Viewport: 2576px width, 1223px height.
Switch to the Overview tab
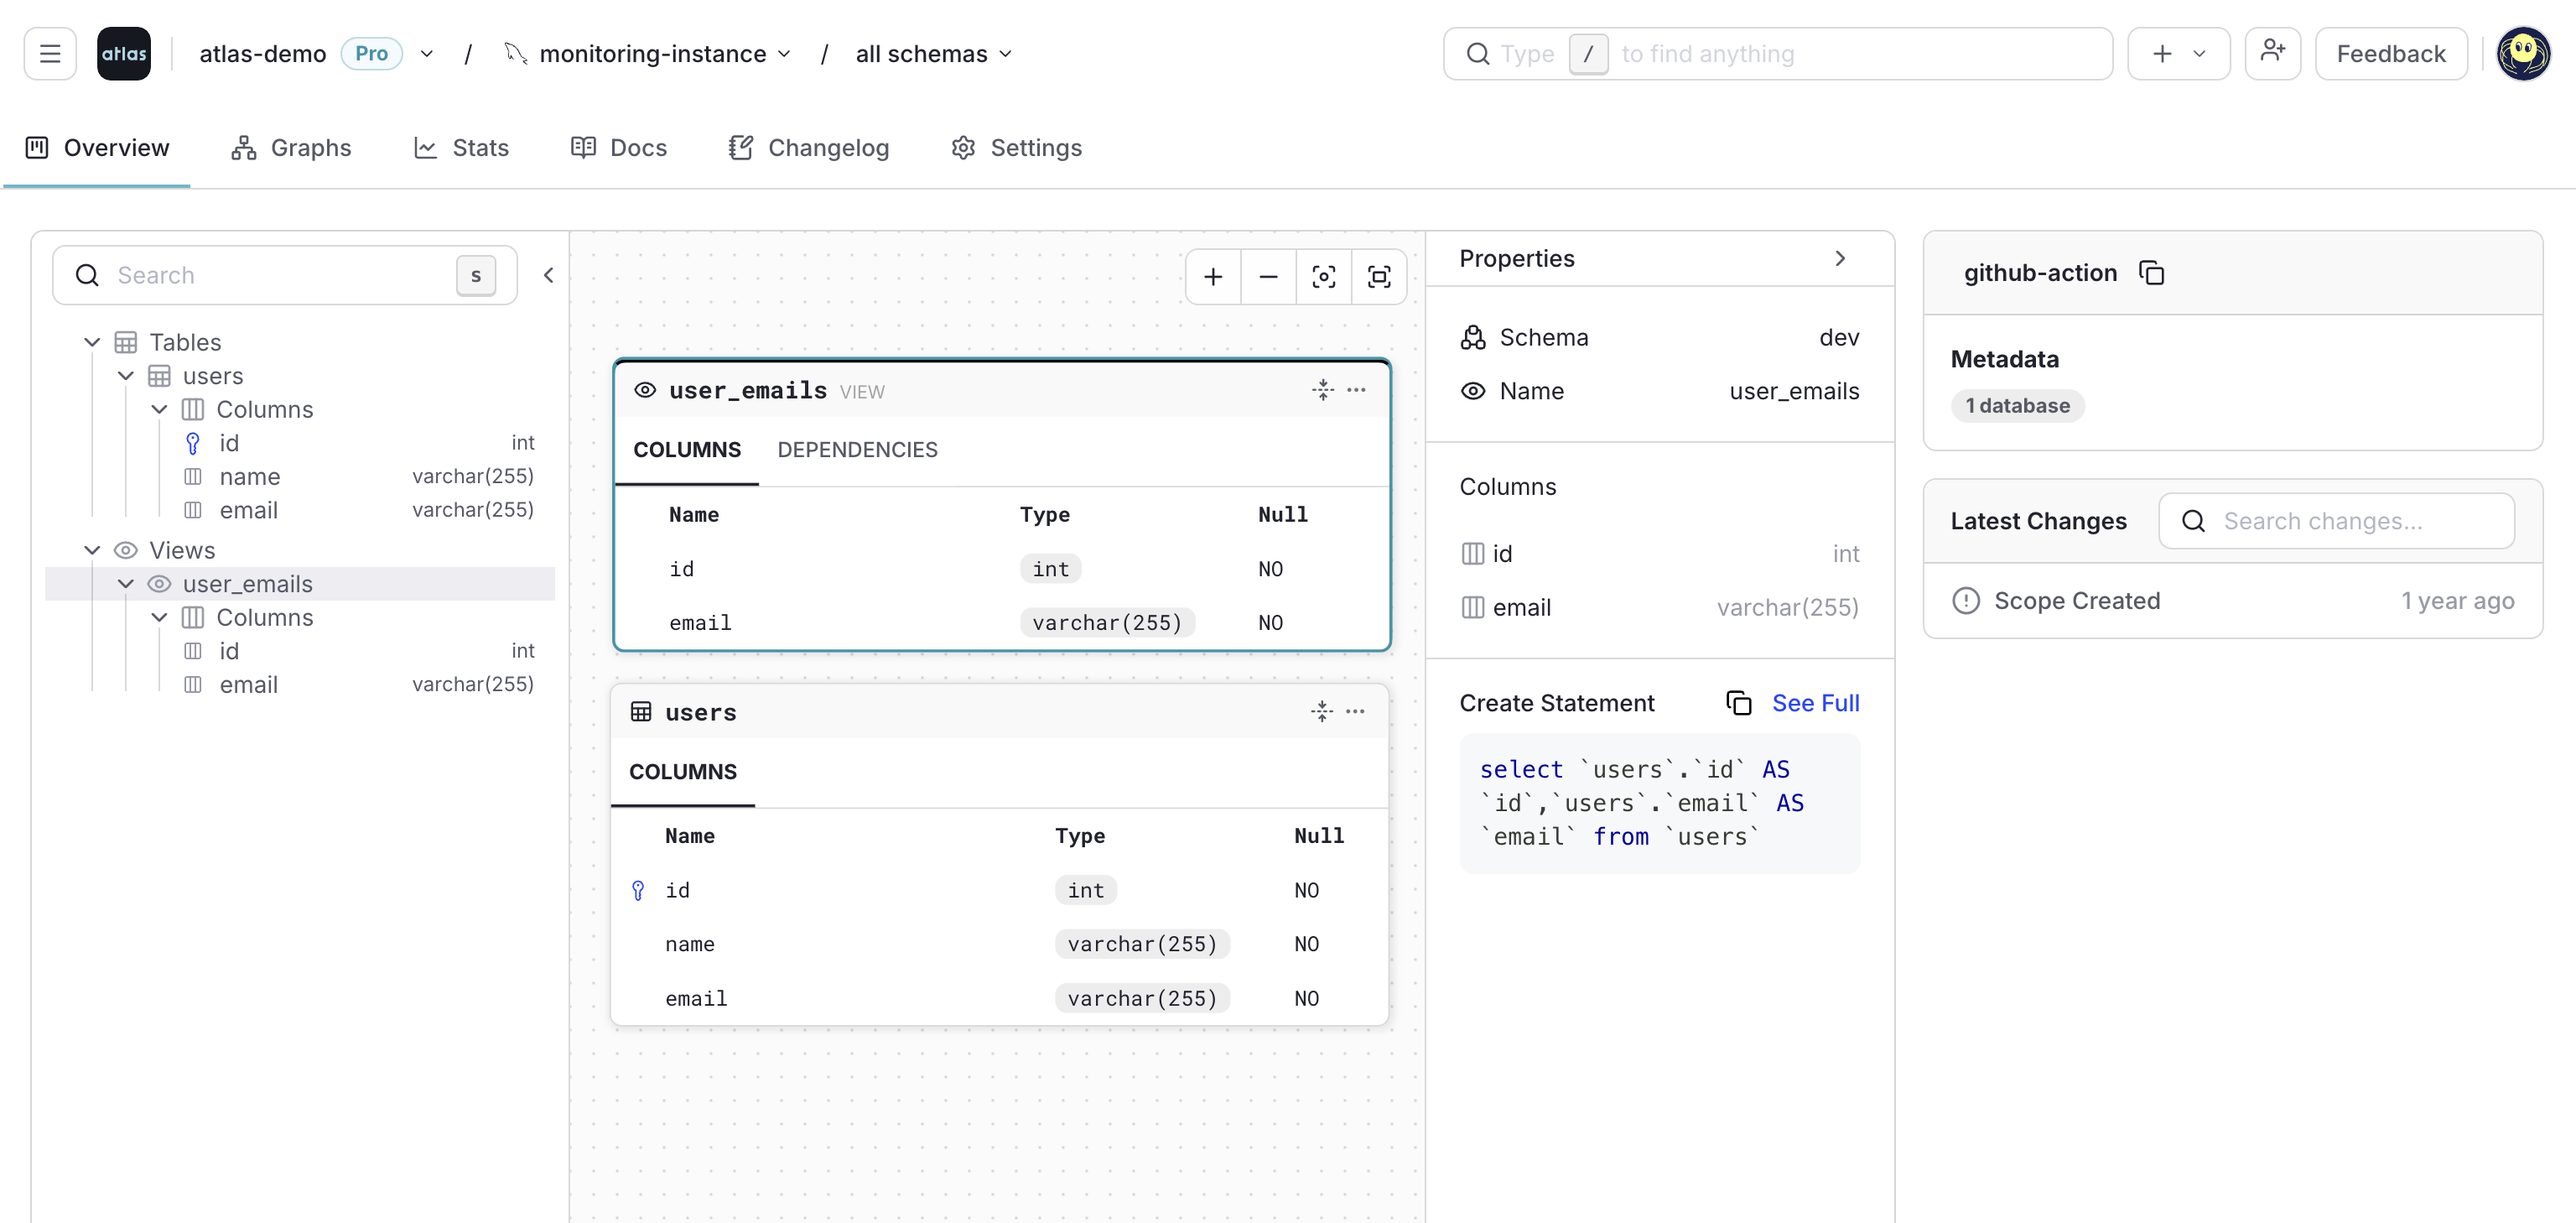[x=97, y=148]
